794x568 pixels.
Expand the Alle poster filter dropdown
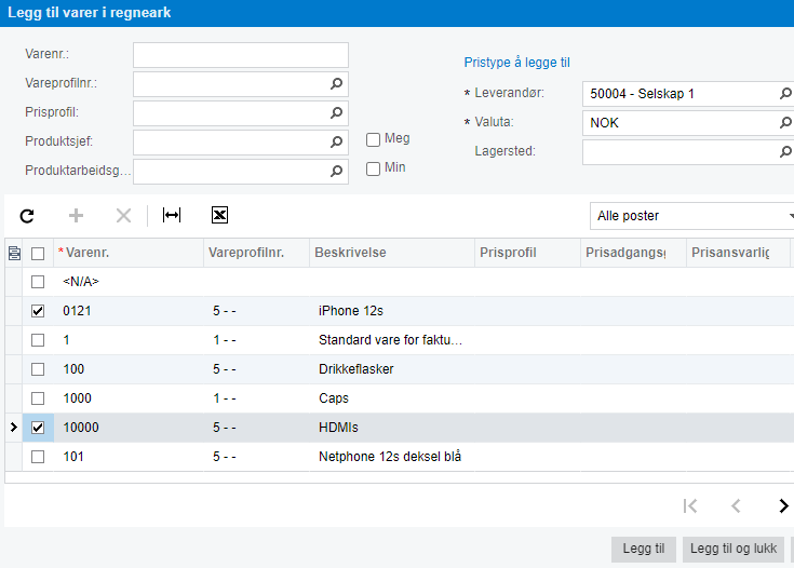click(x=690, y=216)
